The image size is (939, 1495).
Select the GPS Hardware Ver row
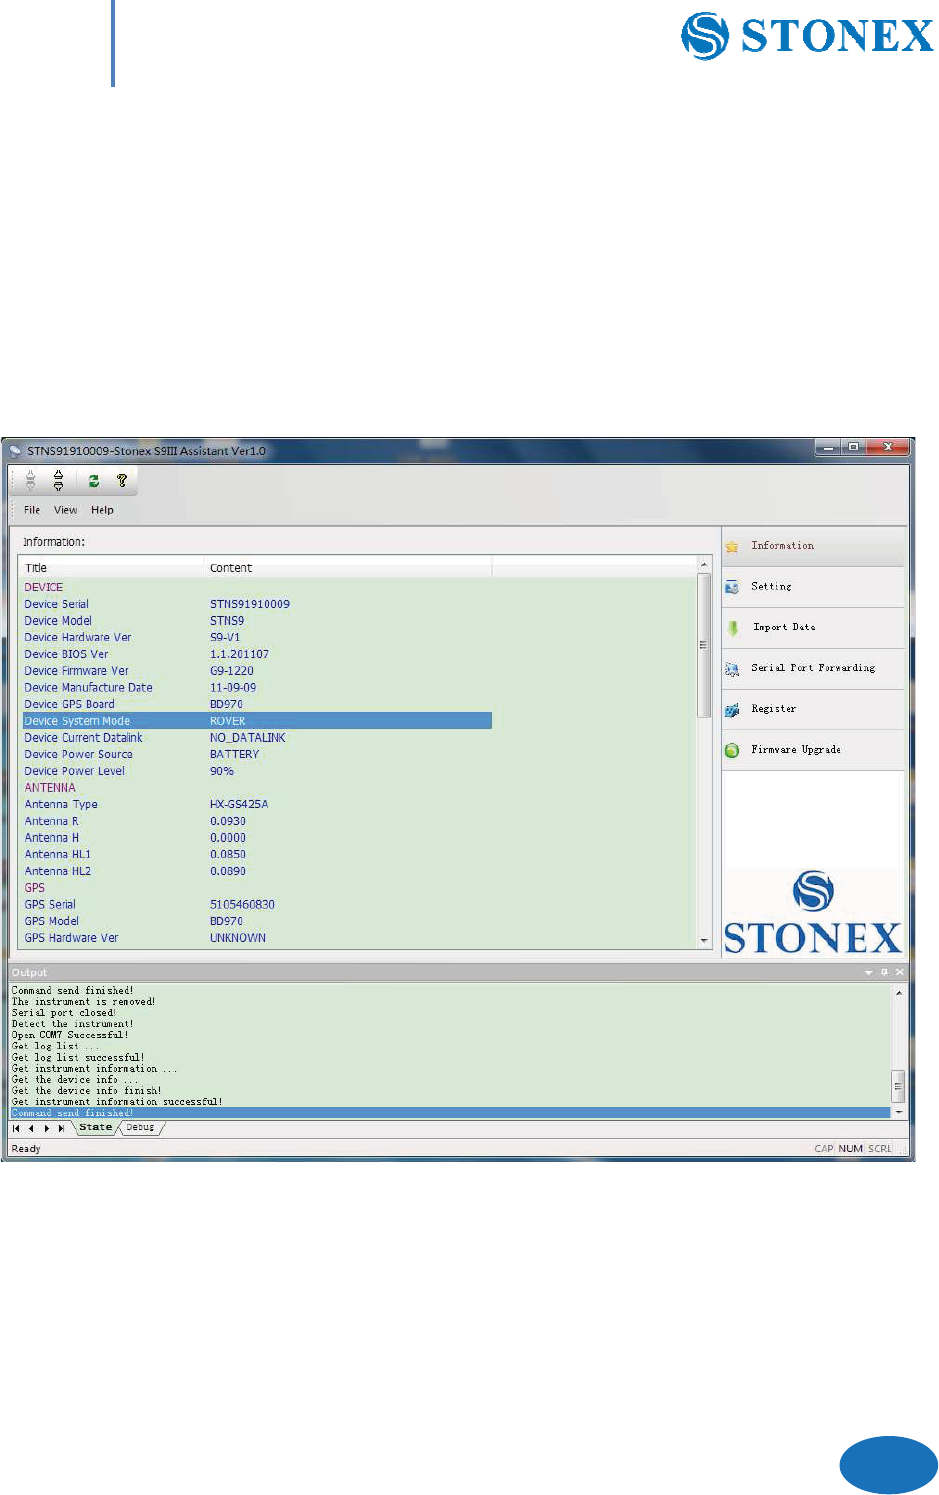(256, 938)
